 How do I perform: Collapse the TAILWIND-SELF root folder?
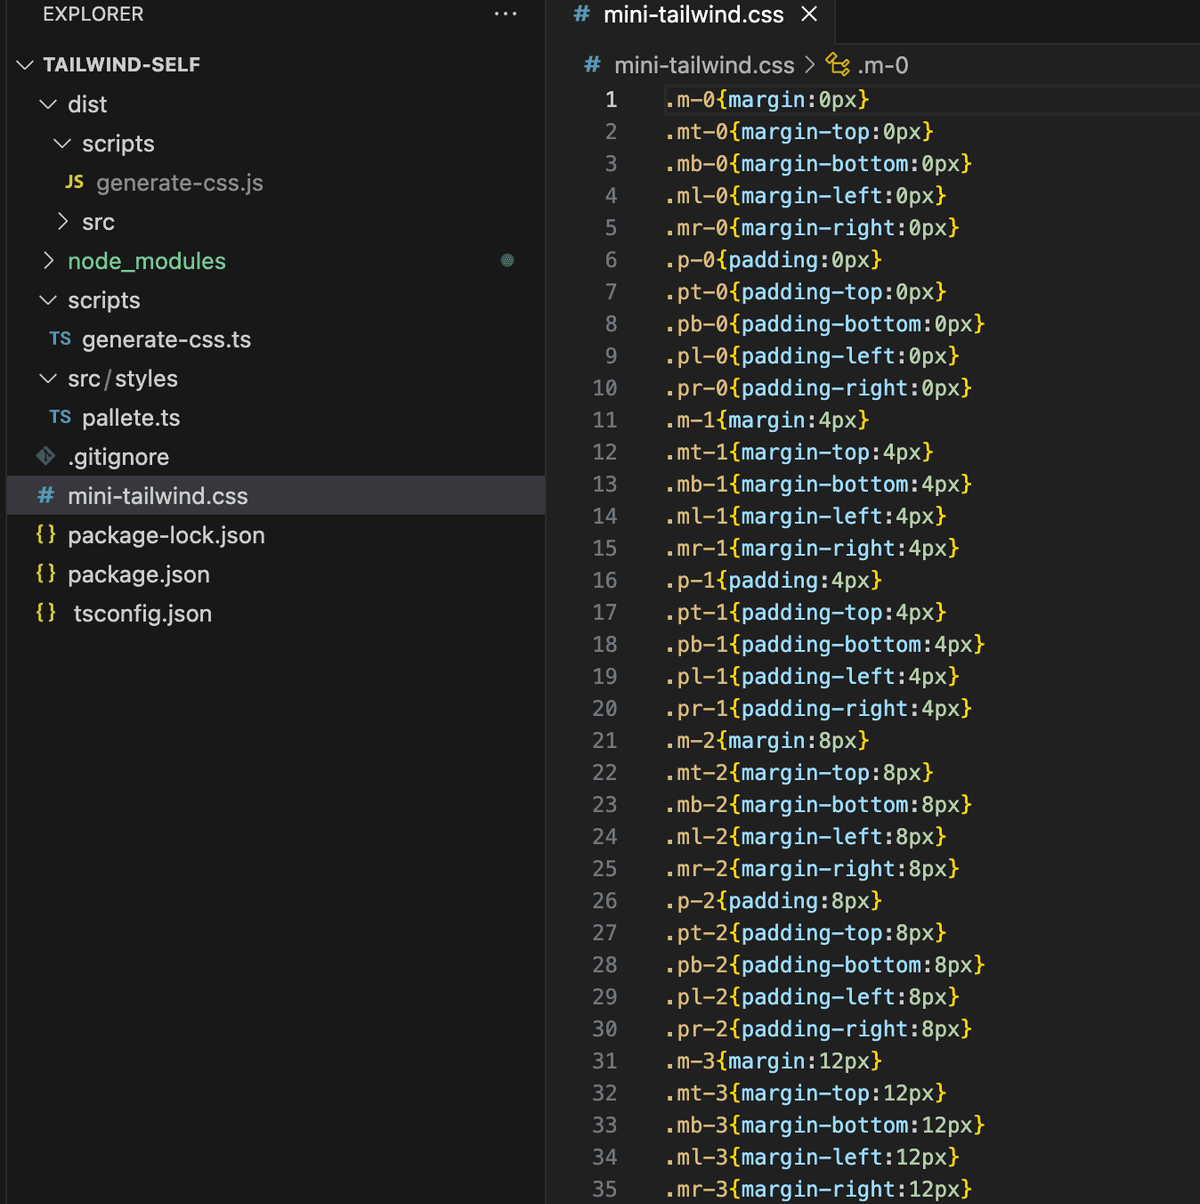pos(26,65)
